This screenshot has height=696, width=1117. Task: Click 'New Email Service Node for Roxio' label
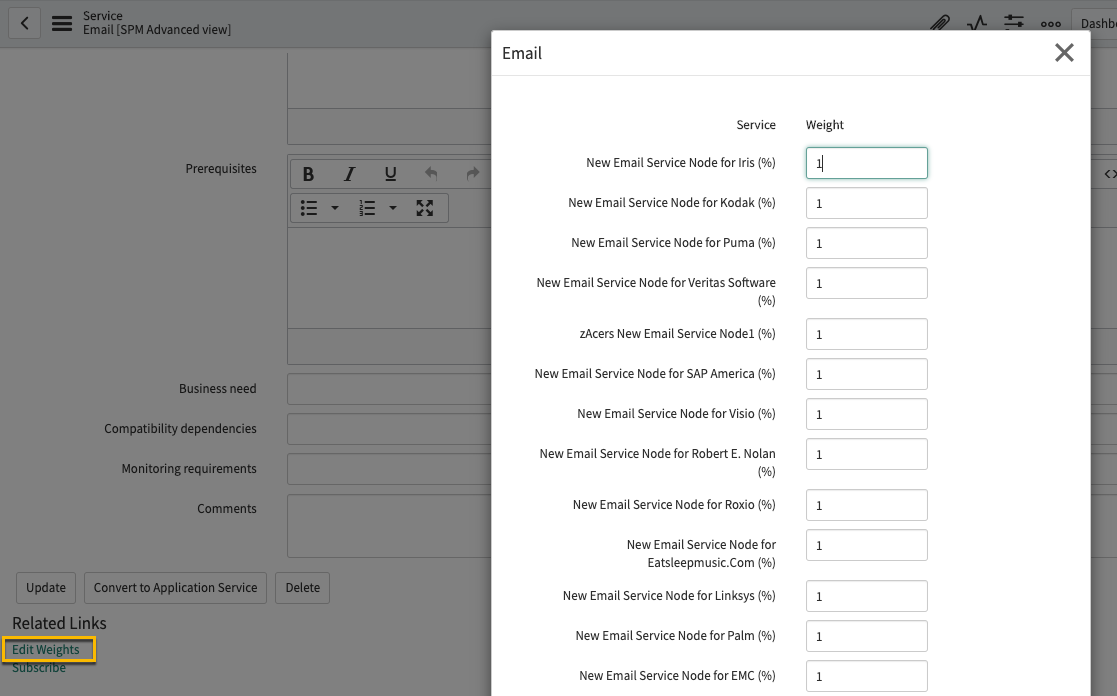click(x=674, y=504)
